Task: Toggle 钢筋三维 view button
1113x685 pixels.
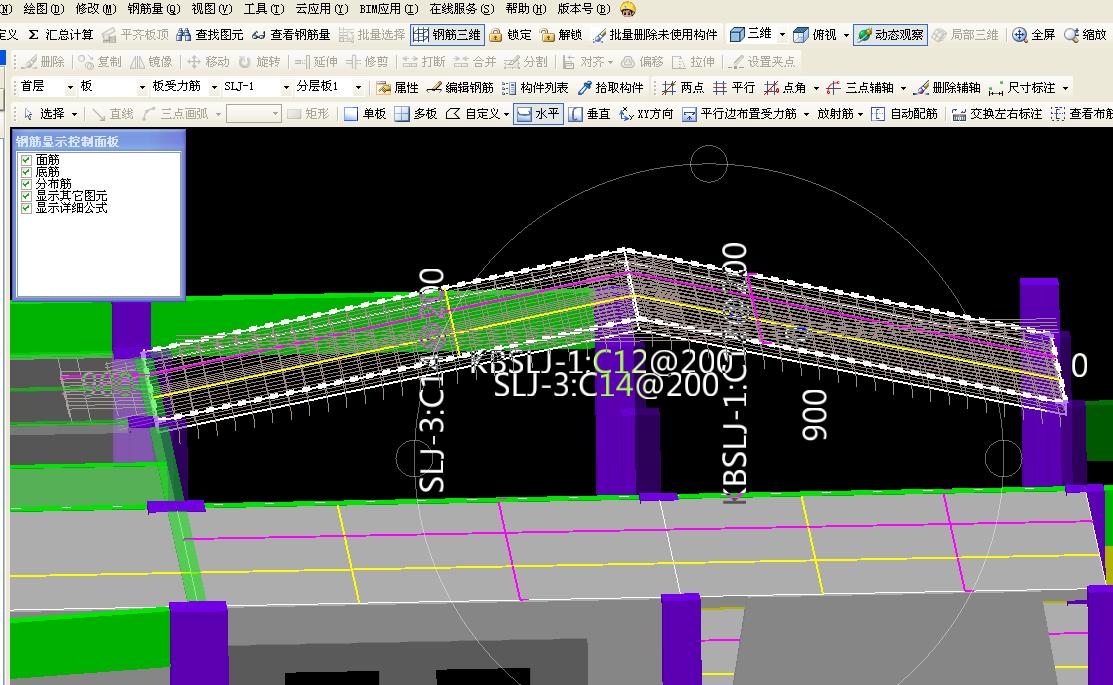Action: (x=447, y=35)
